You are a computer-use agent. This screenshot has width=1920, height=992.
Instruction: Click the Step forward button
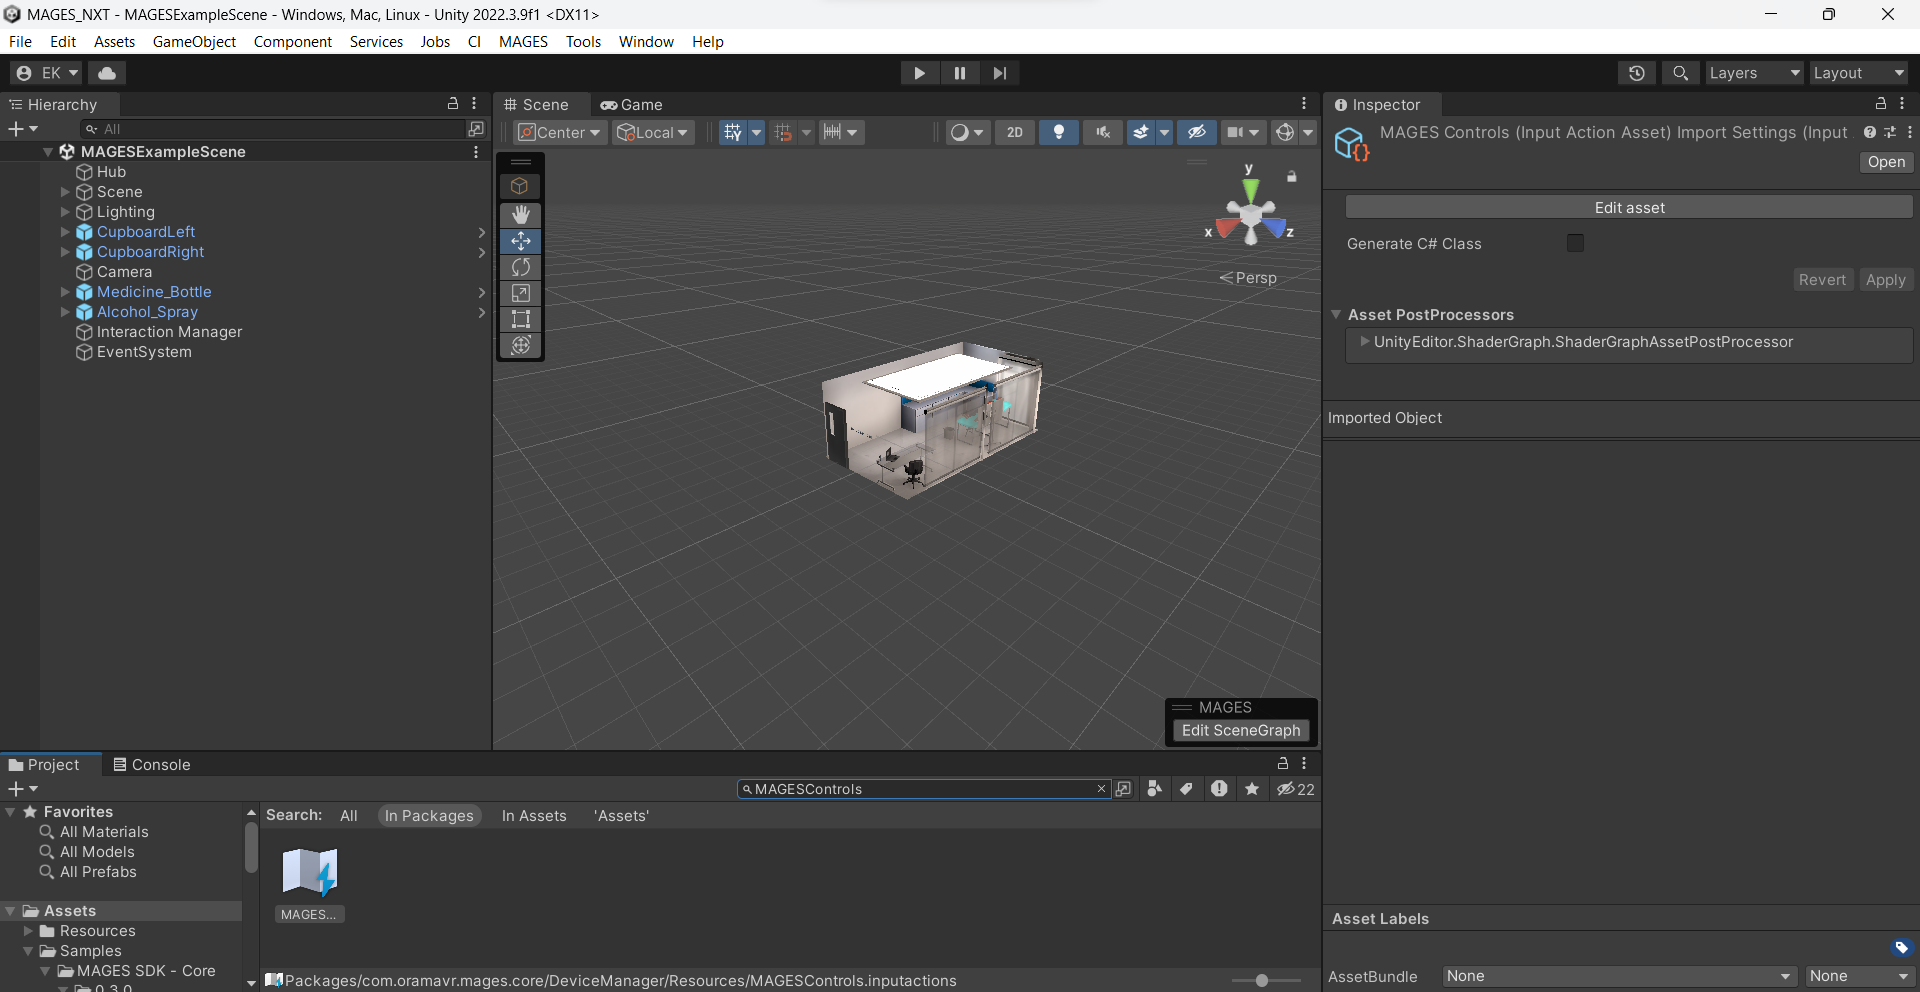coord(999,73)
